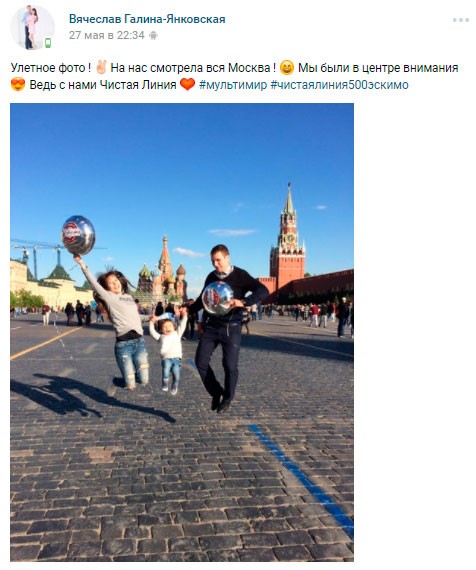
Task: Click the author's round profile avatar
Action: pyautogui.click(x=32, y=27)
